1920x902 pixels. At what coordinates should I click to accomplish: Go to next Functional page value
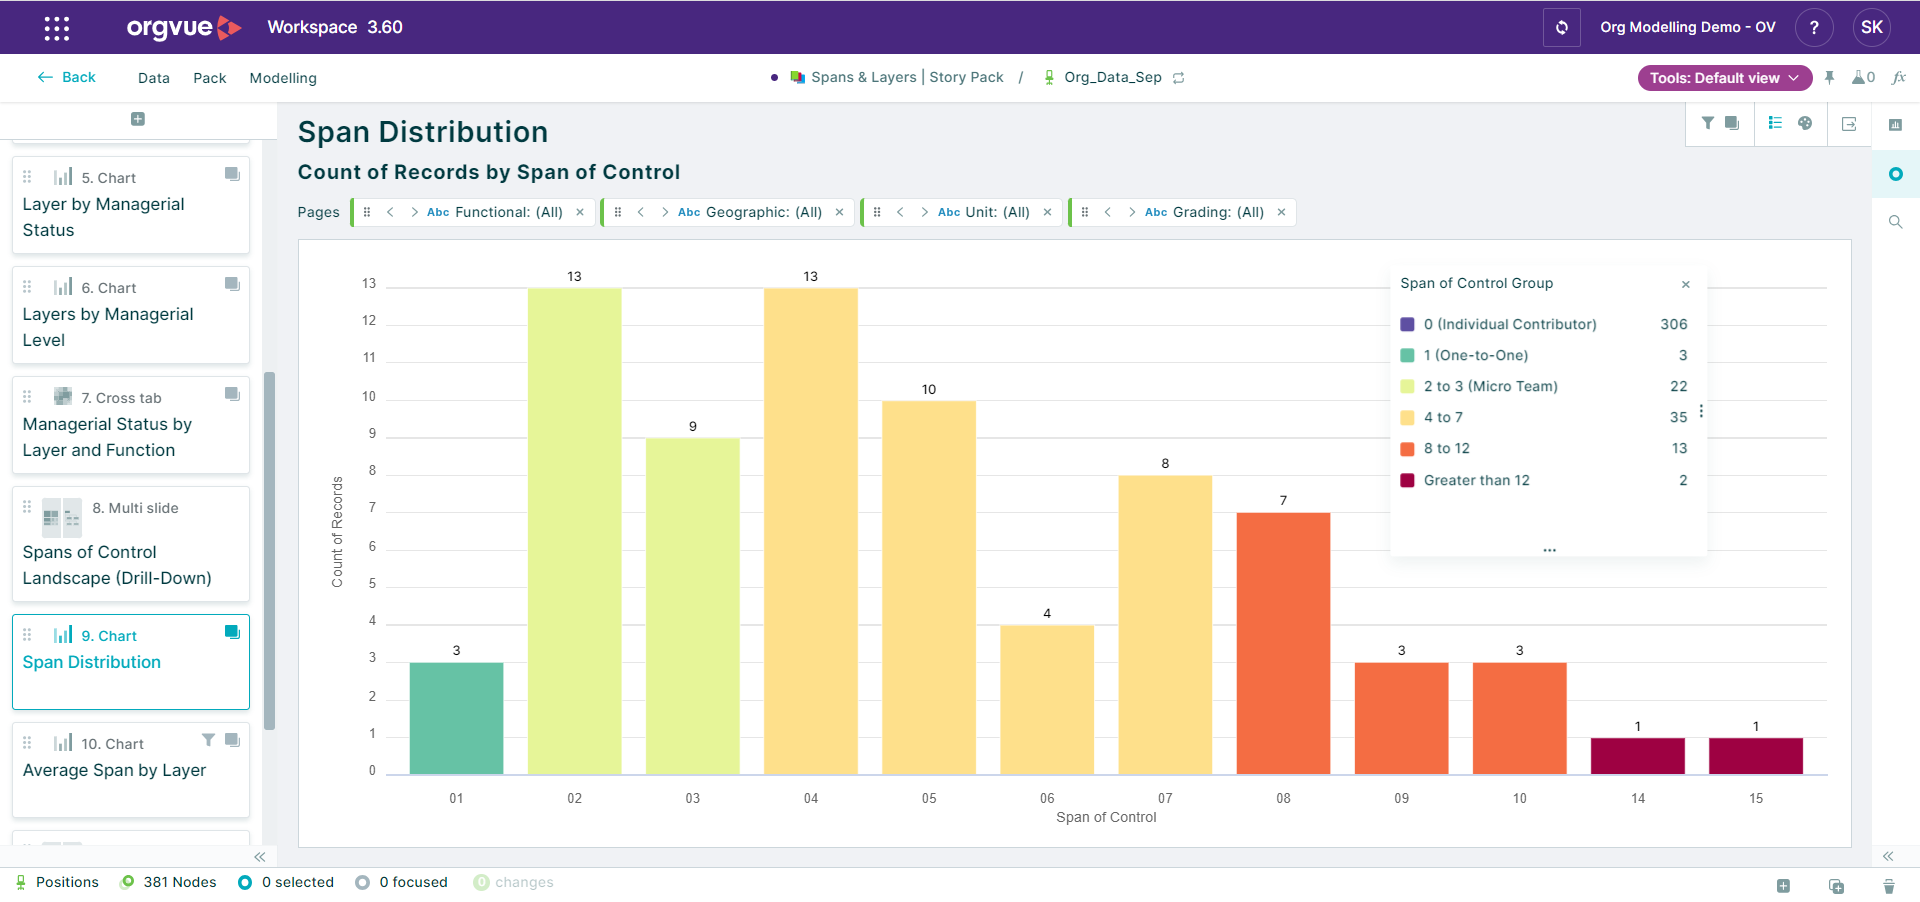click(x=414, y=212)
